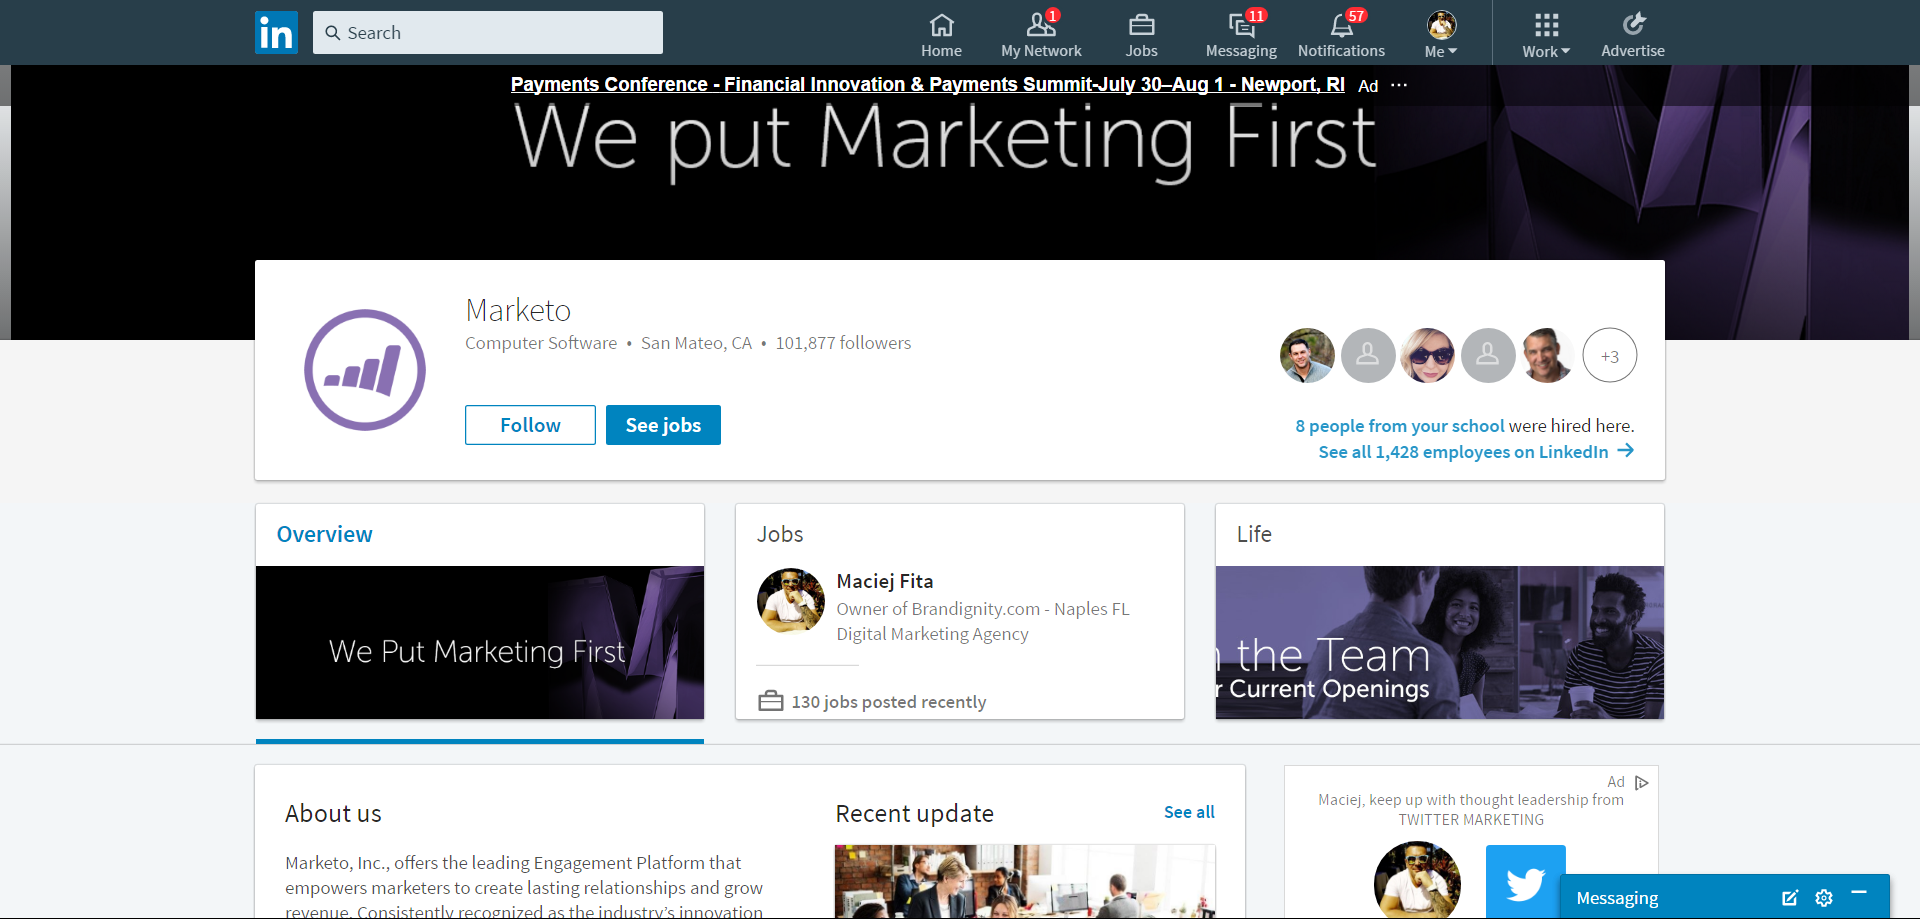Open My Network icon
Image resolution: width=1920 pixels, height=919 pixels.
click(x=1041, y=25)
